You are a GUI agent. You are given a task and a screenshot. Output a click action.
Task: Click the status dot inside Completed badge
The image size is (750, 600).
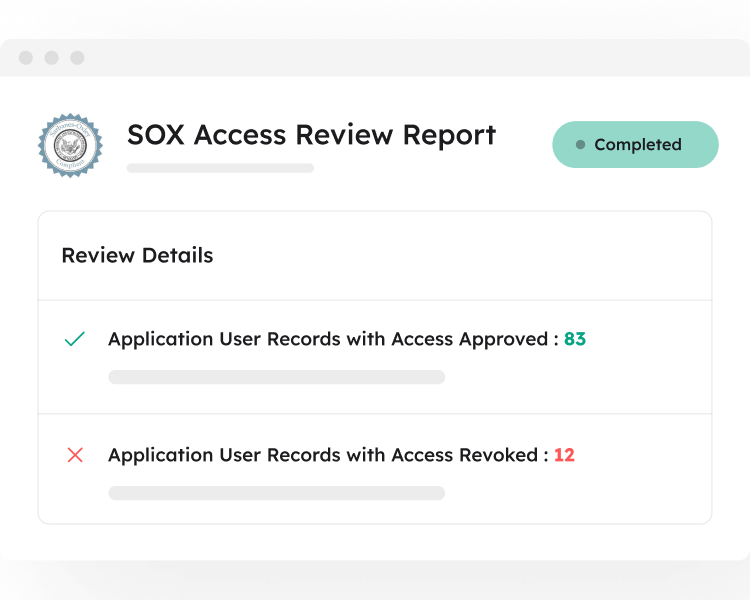click(x=580, y=144)
